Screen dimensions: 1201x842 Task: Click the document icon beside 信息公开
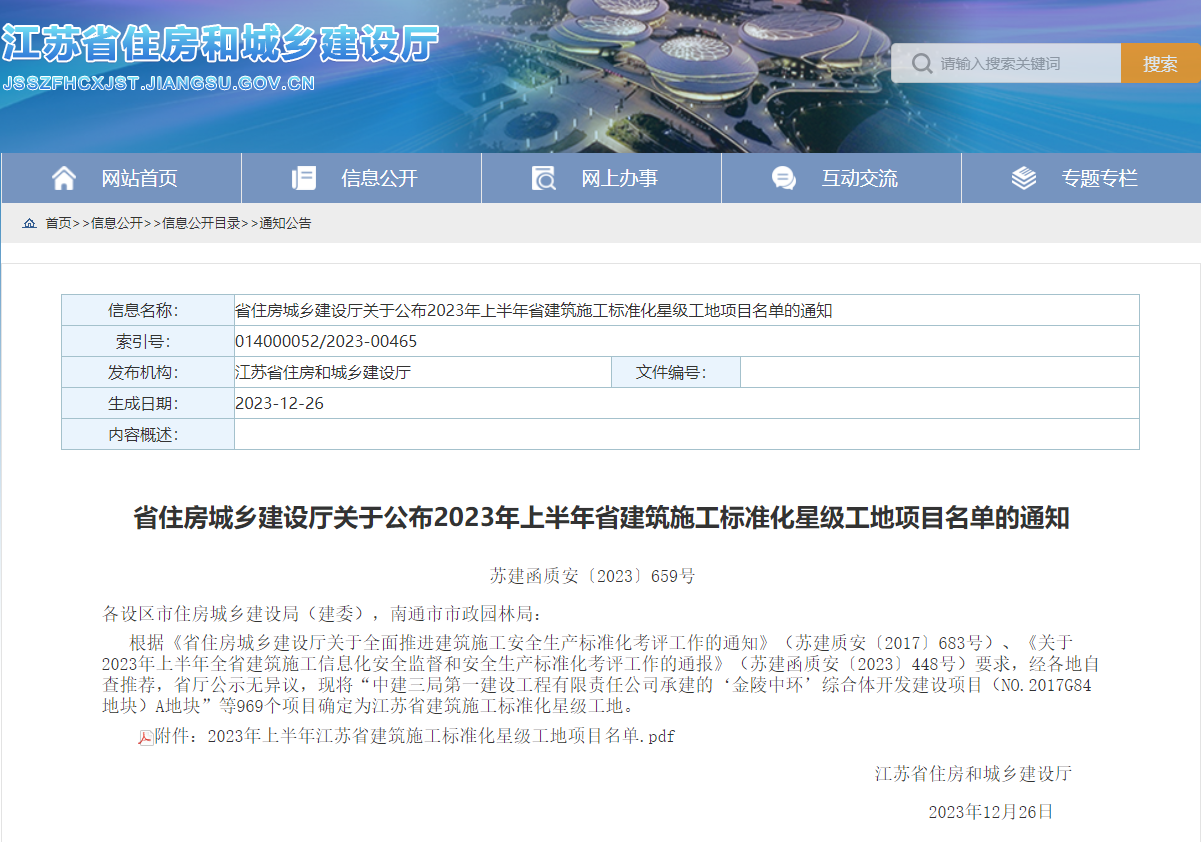(304, 178)
